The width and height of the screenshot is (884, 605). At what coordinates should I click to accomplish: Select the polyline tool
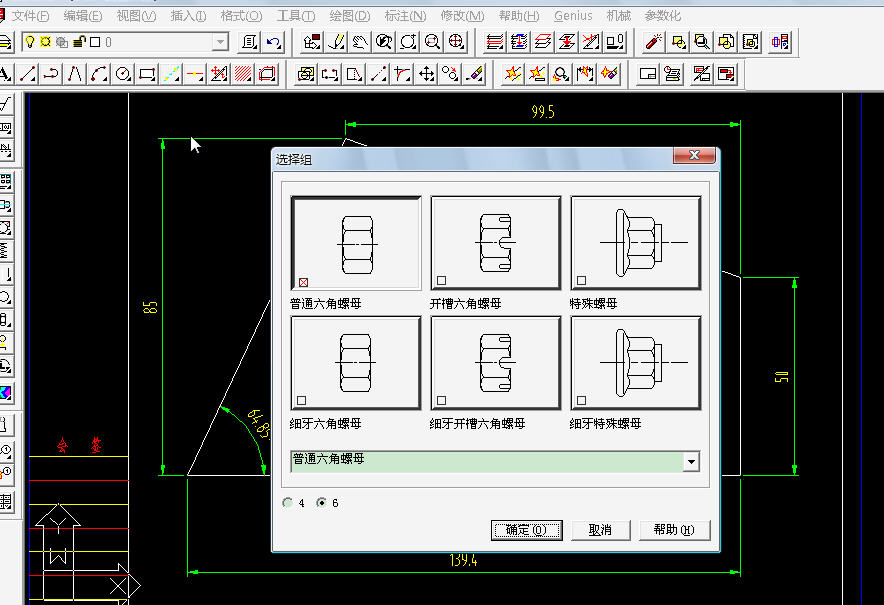(x=51, y=74)
